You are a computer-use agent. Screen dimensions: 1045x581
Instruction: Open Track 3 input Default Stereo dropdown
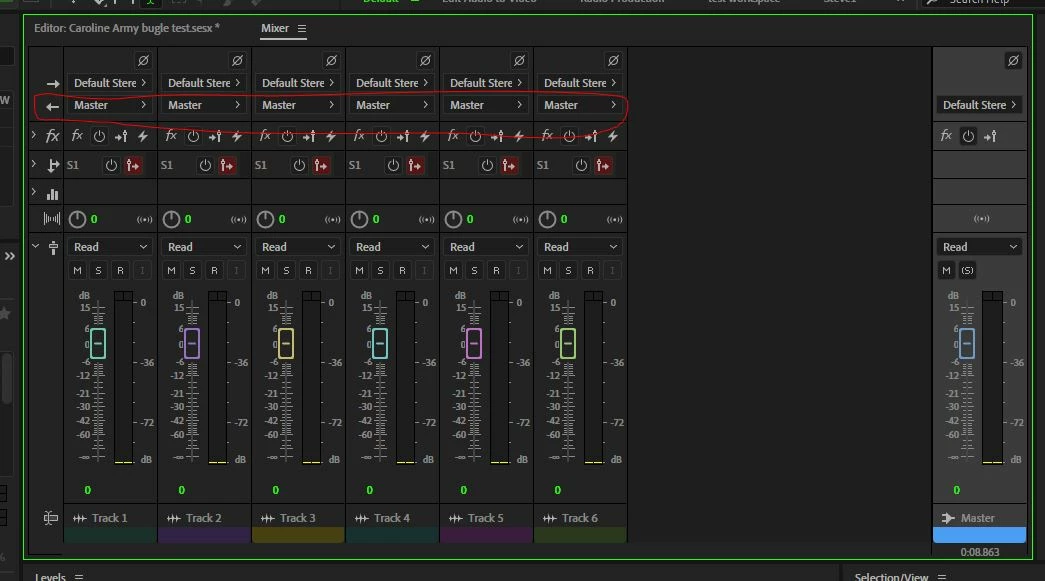[298, 83]
